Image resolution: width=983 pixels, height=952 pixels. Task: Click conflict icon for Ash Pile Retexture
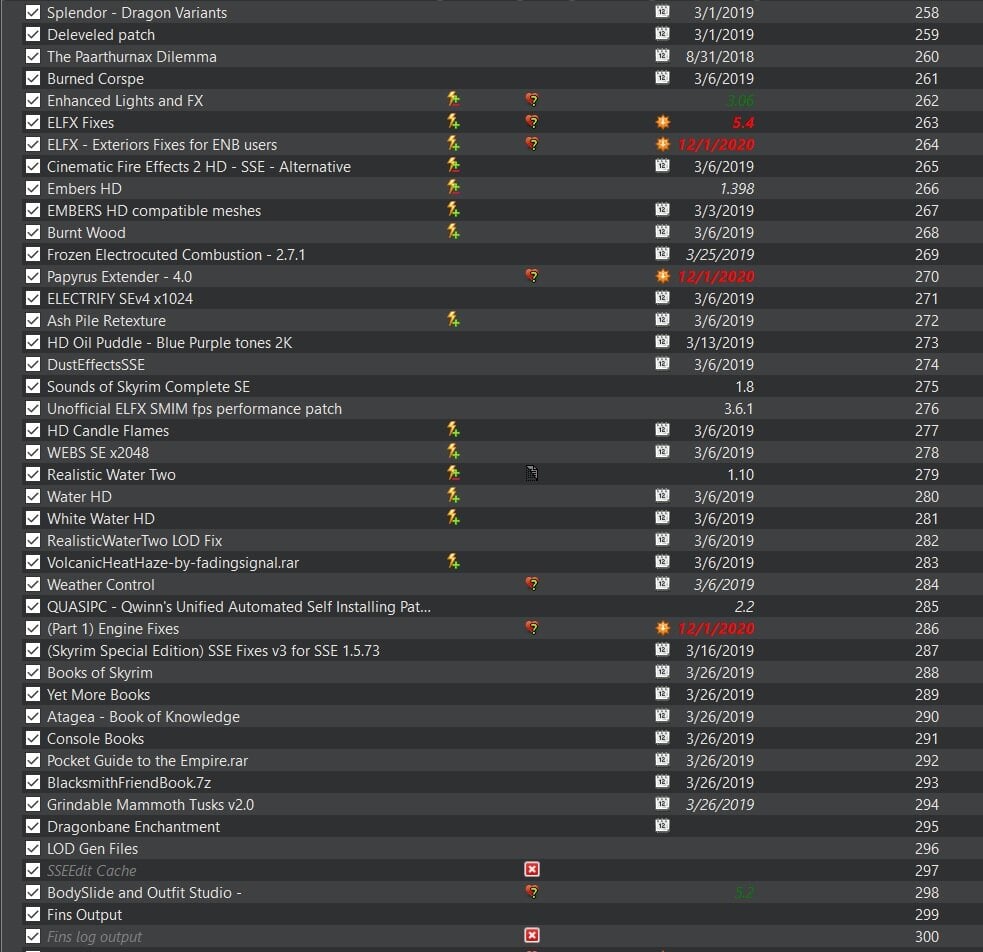point(453,320)
